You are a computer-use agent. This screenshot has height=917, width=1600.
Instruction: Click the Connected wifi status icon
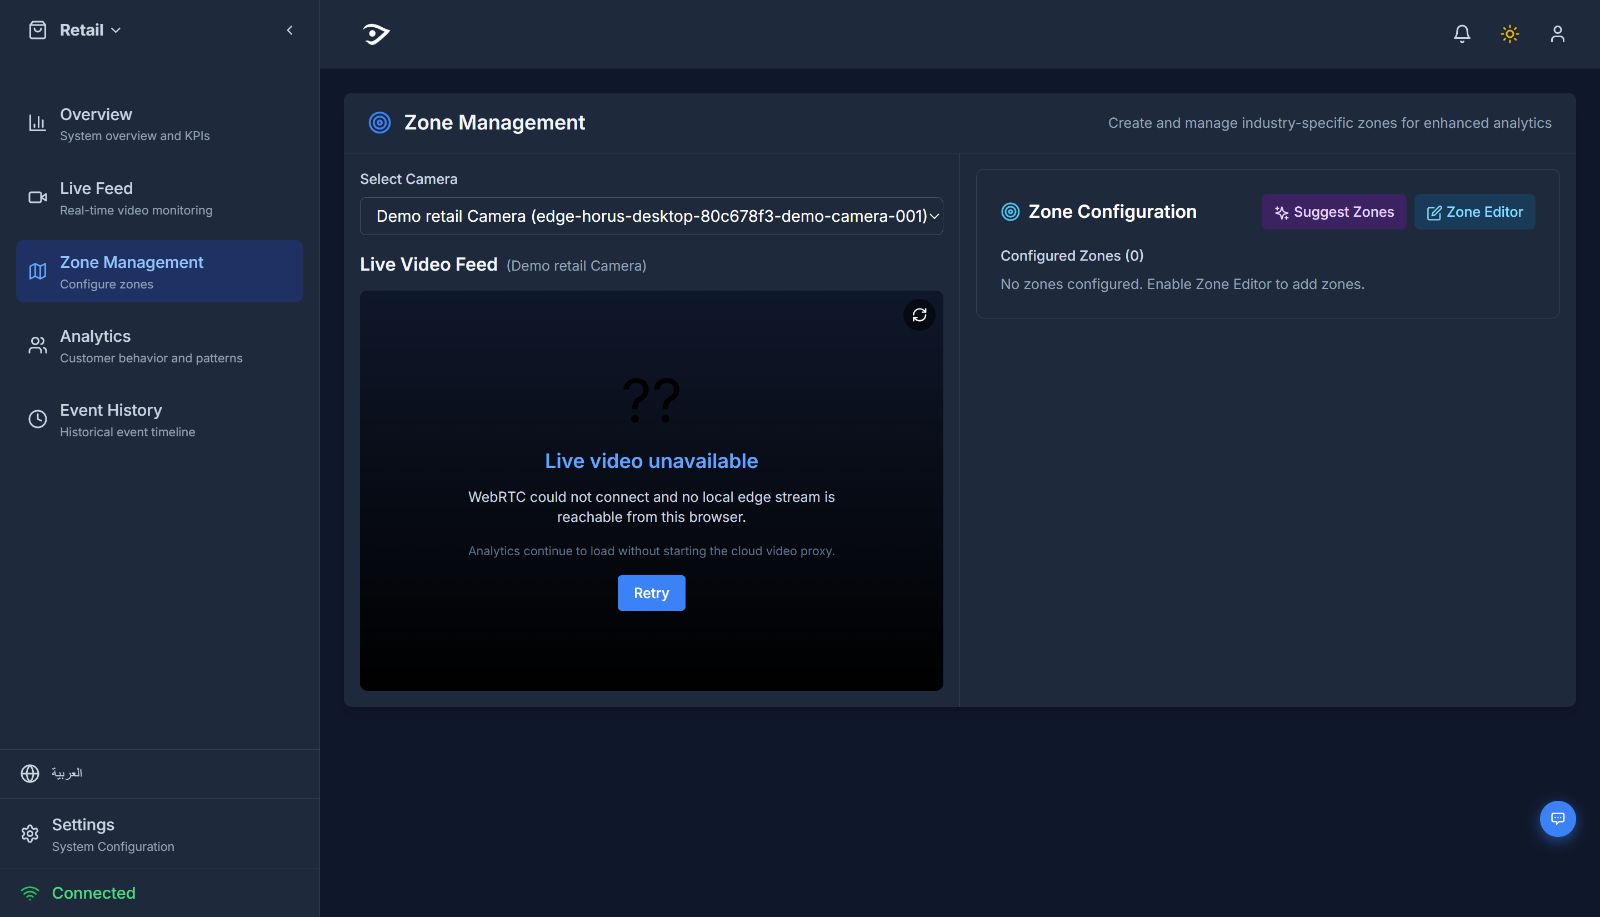click(30, 893)
